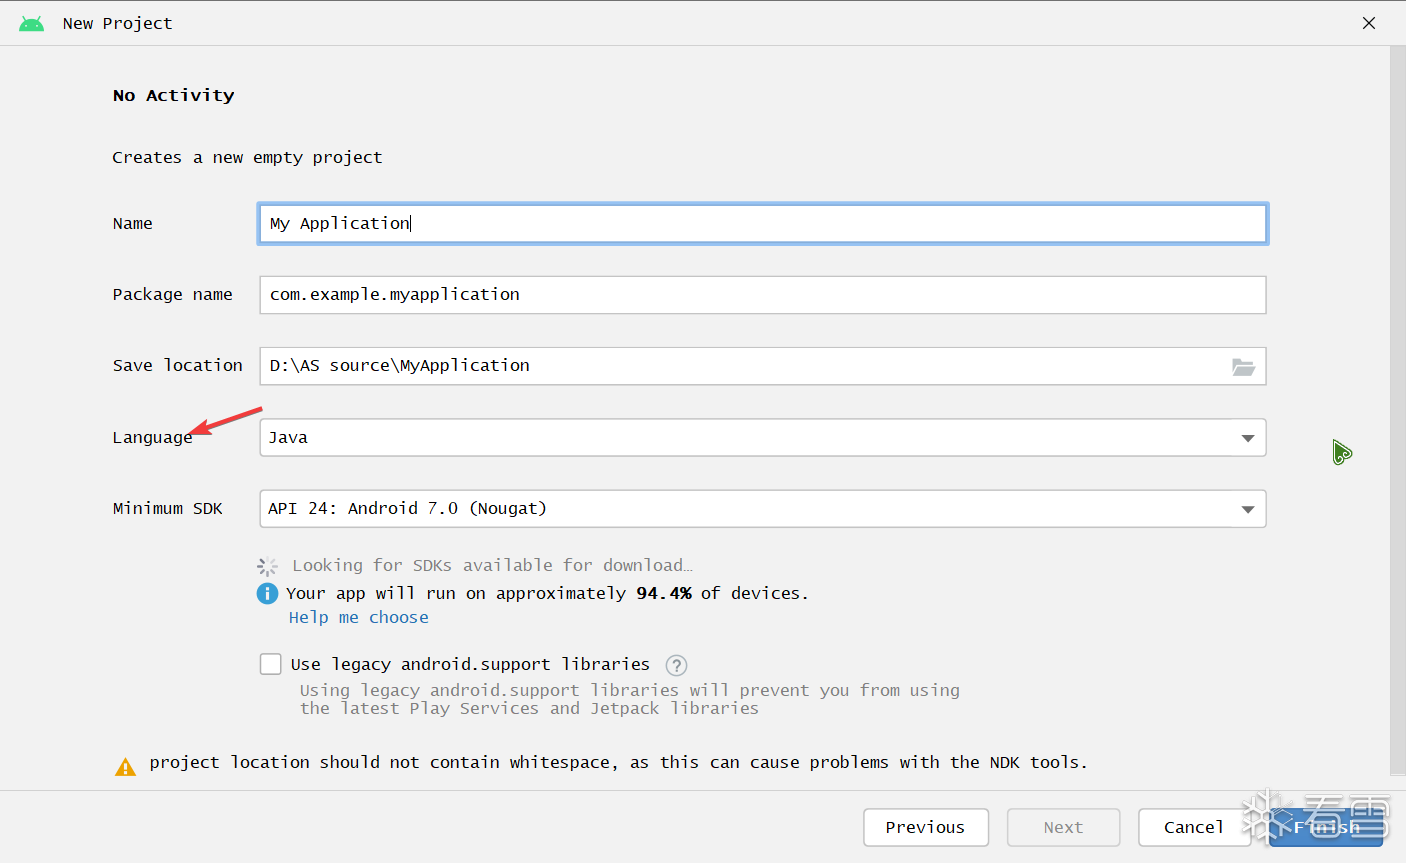Click the help question mark beside legacy libraries
Viewport: 1406px width, 863px height.
pyautogui.click(x=677, y=665)
